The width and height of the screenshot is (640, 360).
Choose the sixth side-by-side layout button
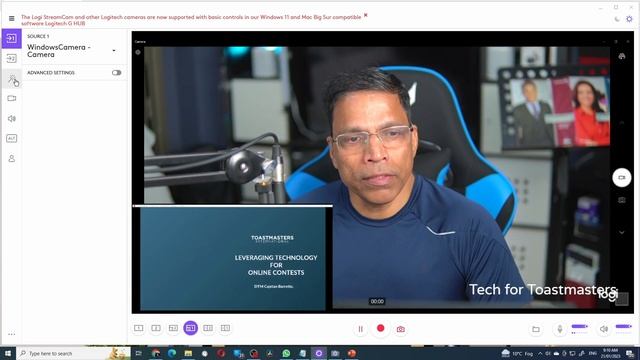pos(225,328)
